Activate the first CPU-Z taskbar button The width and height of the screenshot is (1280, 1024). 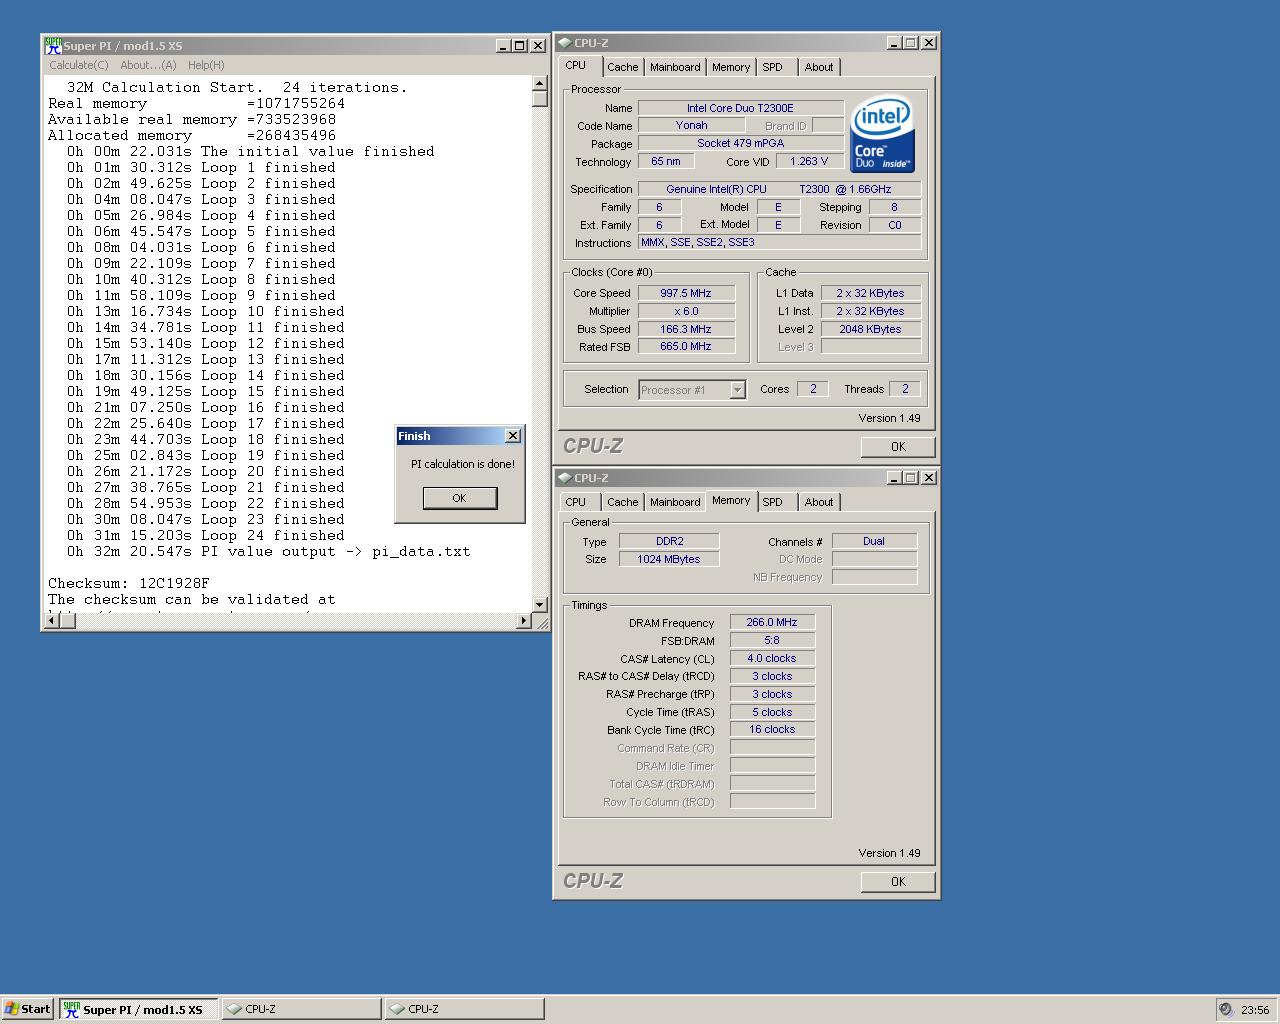click(301, 1009)
